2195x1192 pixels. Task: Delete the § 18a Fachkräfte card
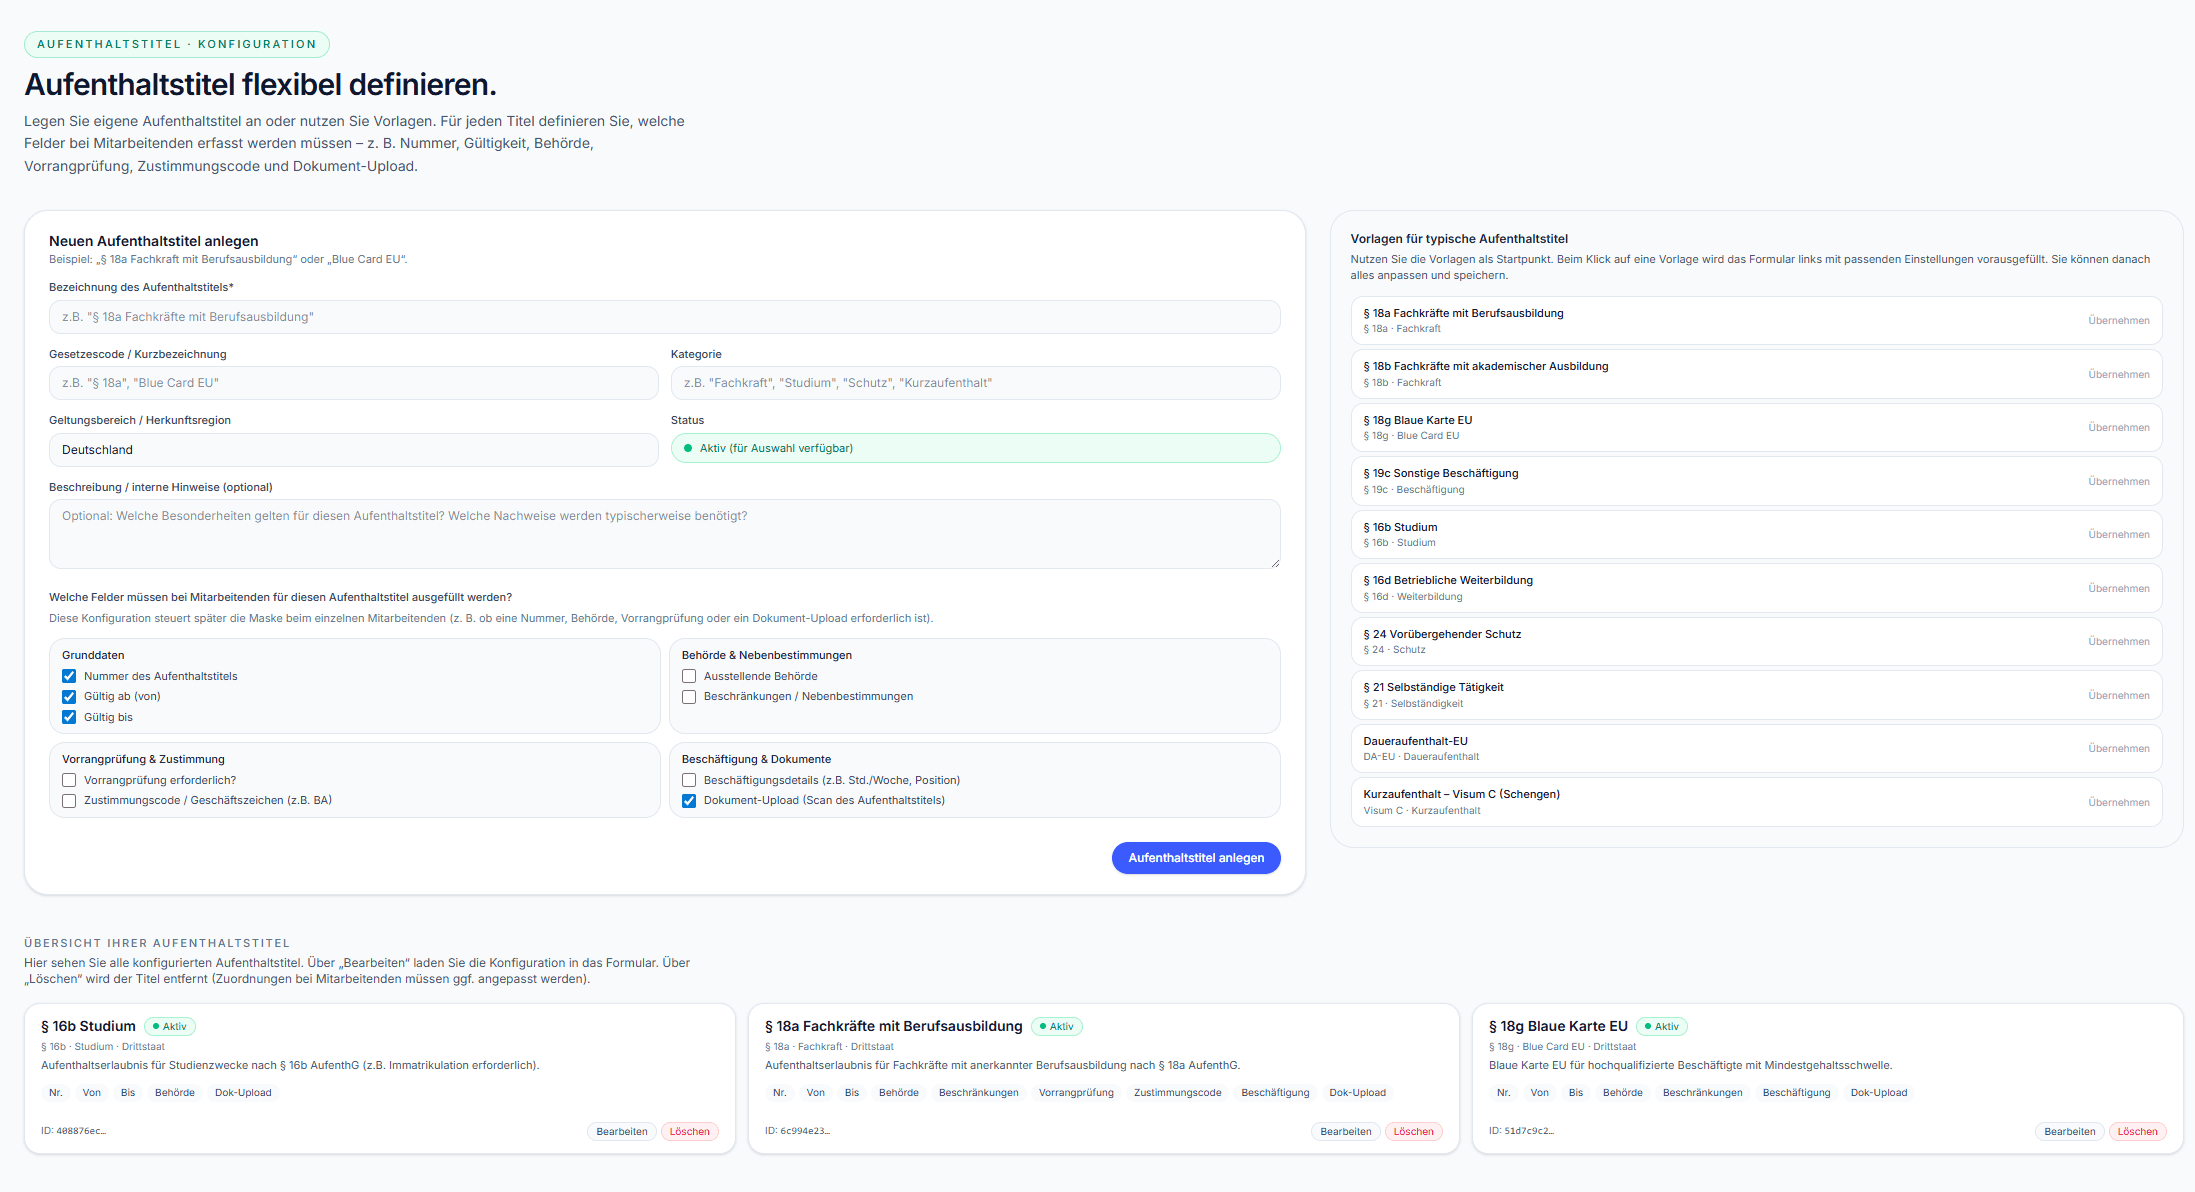pos(1413,1132)
